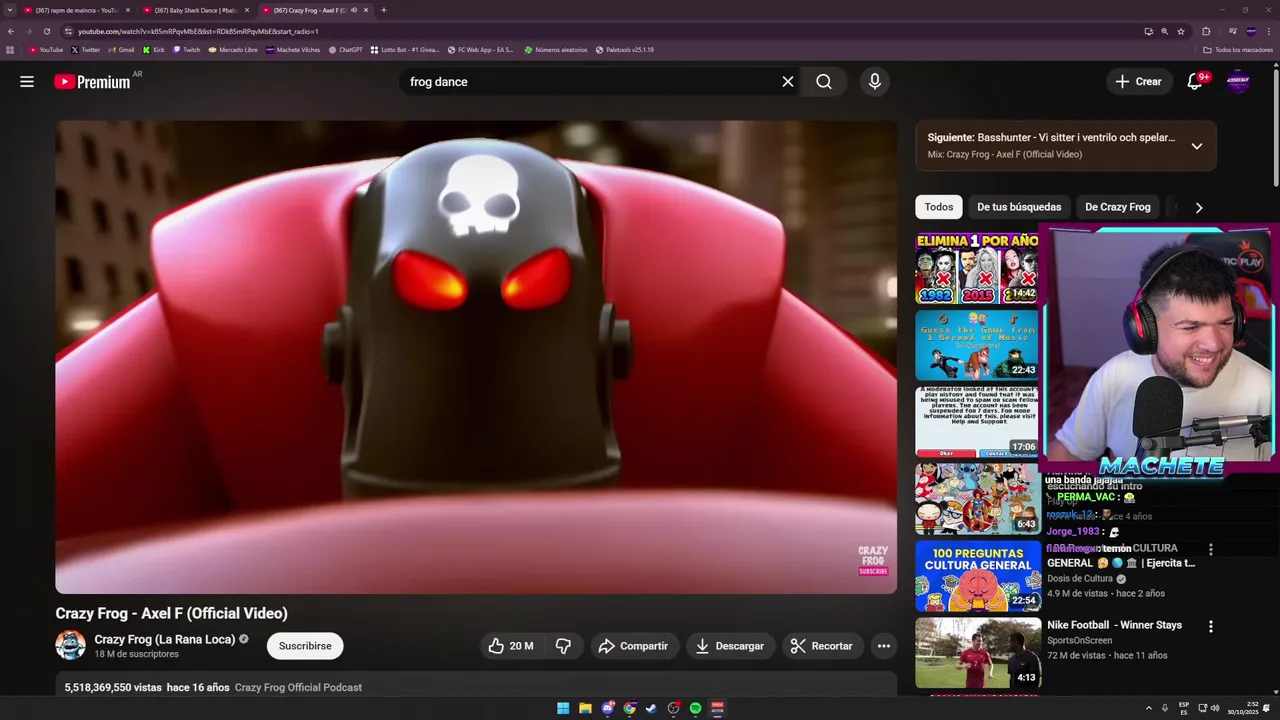
Task: Go to YouTube Premium home logo
Action: tap(92, 82)
